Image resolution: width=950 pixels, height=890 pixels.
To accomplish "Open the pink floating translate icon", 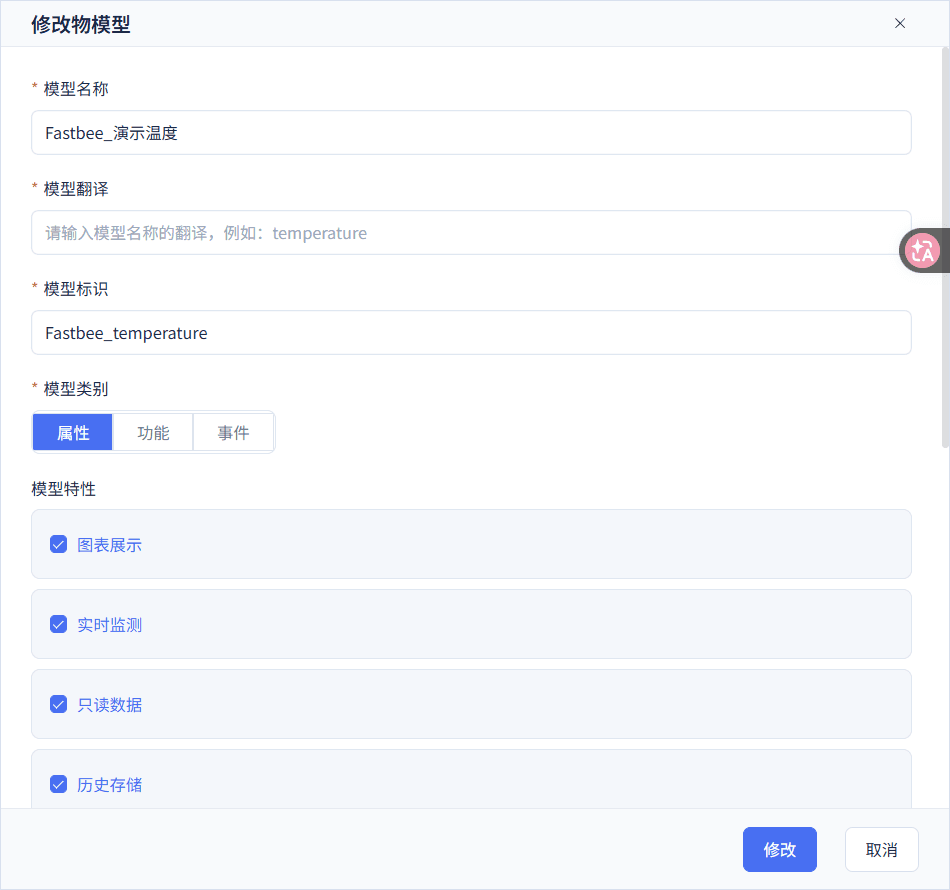I will coord(922,250).
